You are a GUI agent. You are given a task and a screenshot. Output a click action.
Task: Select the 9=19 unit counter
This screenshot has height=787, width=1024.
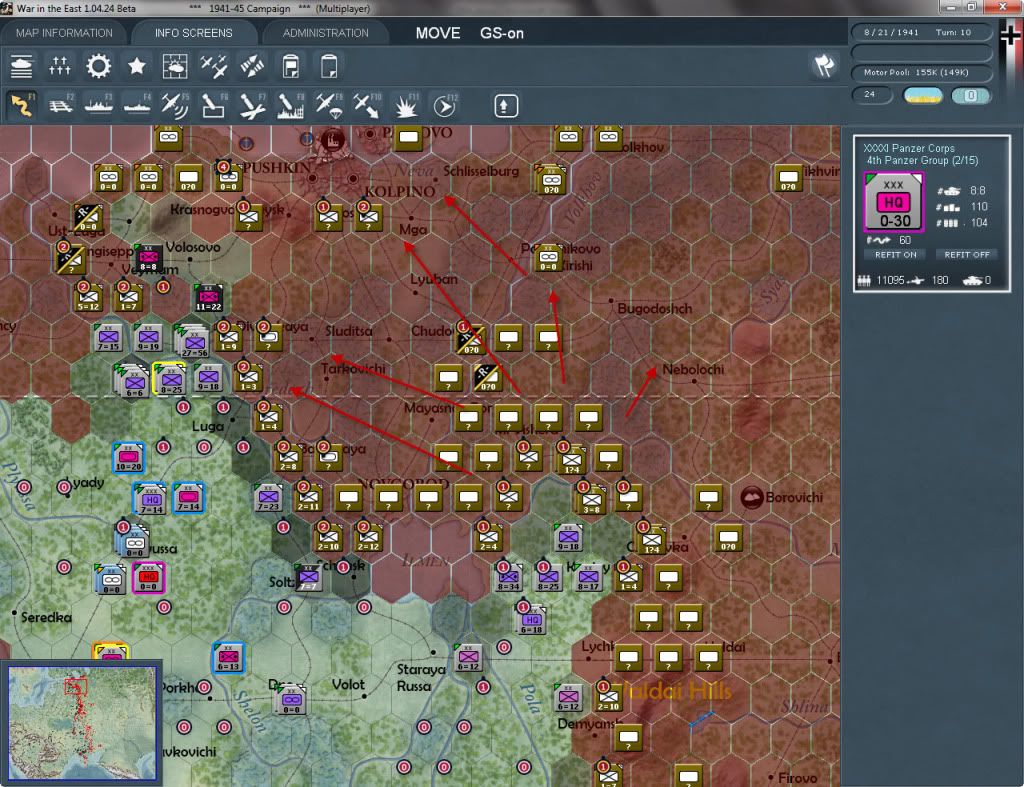coord(148,338)
